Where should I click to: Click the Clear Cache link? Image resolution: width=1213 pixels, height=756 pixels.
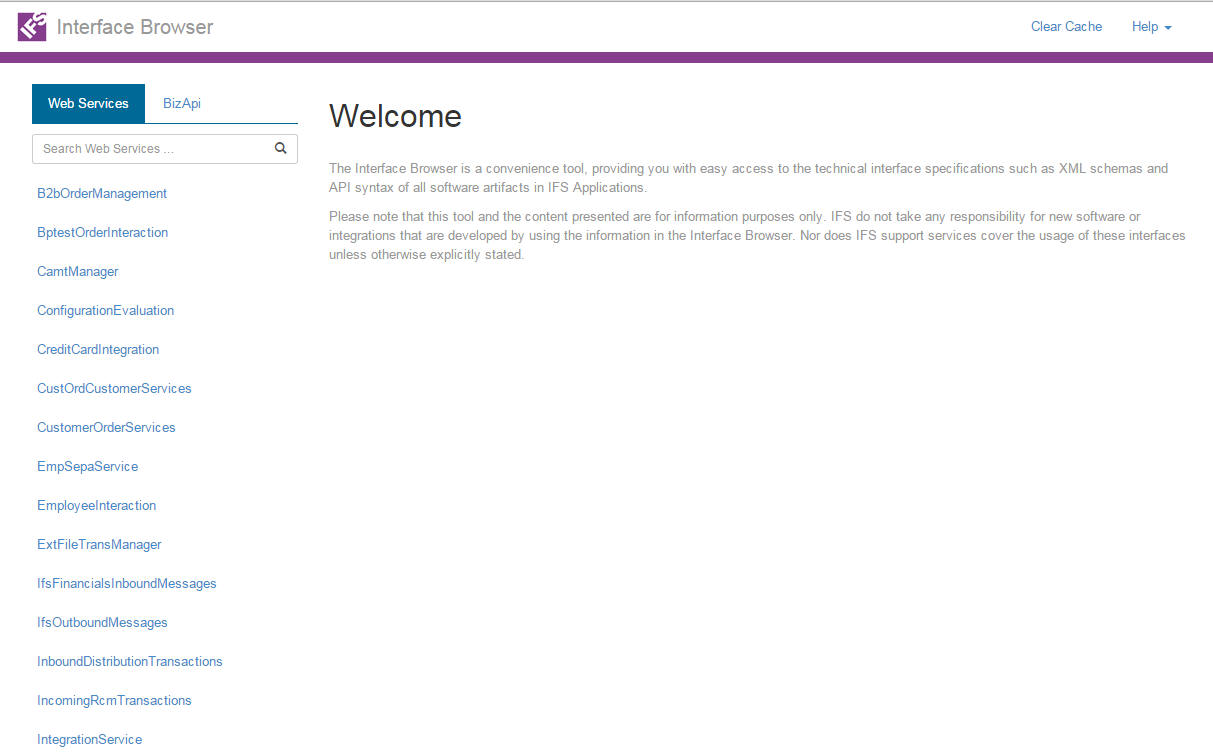pos(1066,26)
